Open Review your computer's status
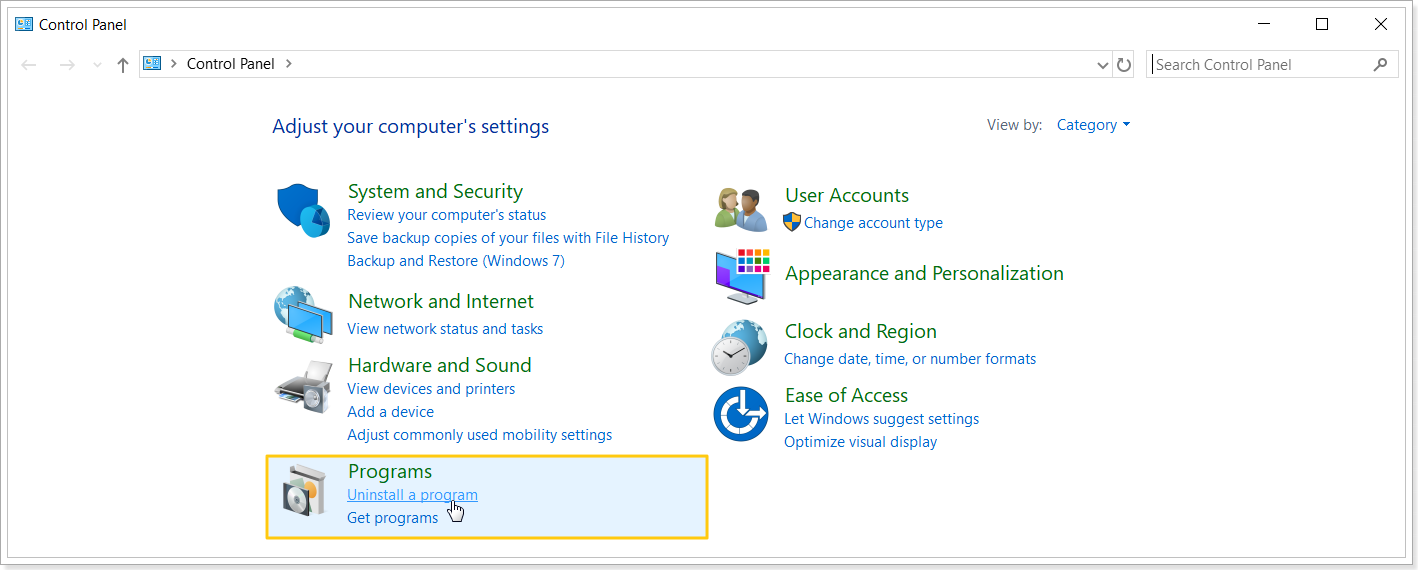1418x570 pixels. 447,215
